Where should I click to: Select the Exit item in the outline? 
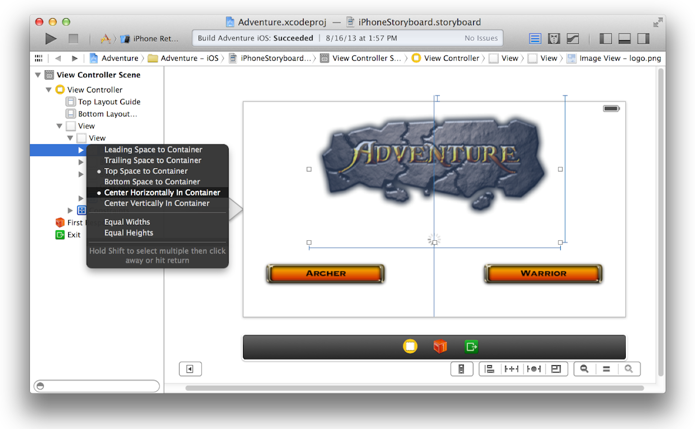68,234
